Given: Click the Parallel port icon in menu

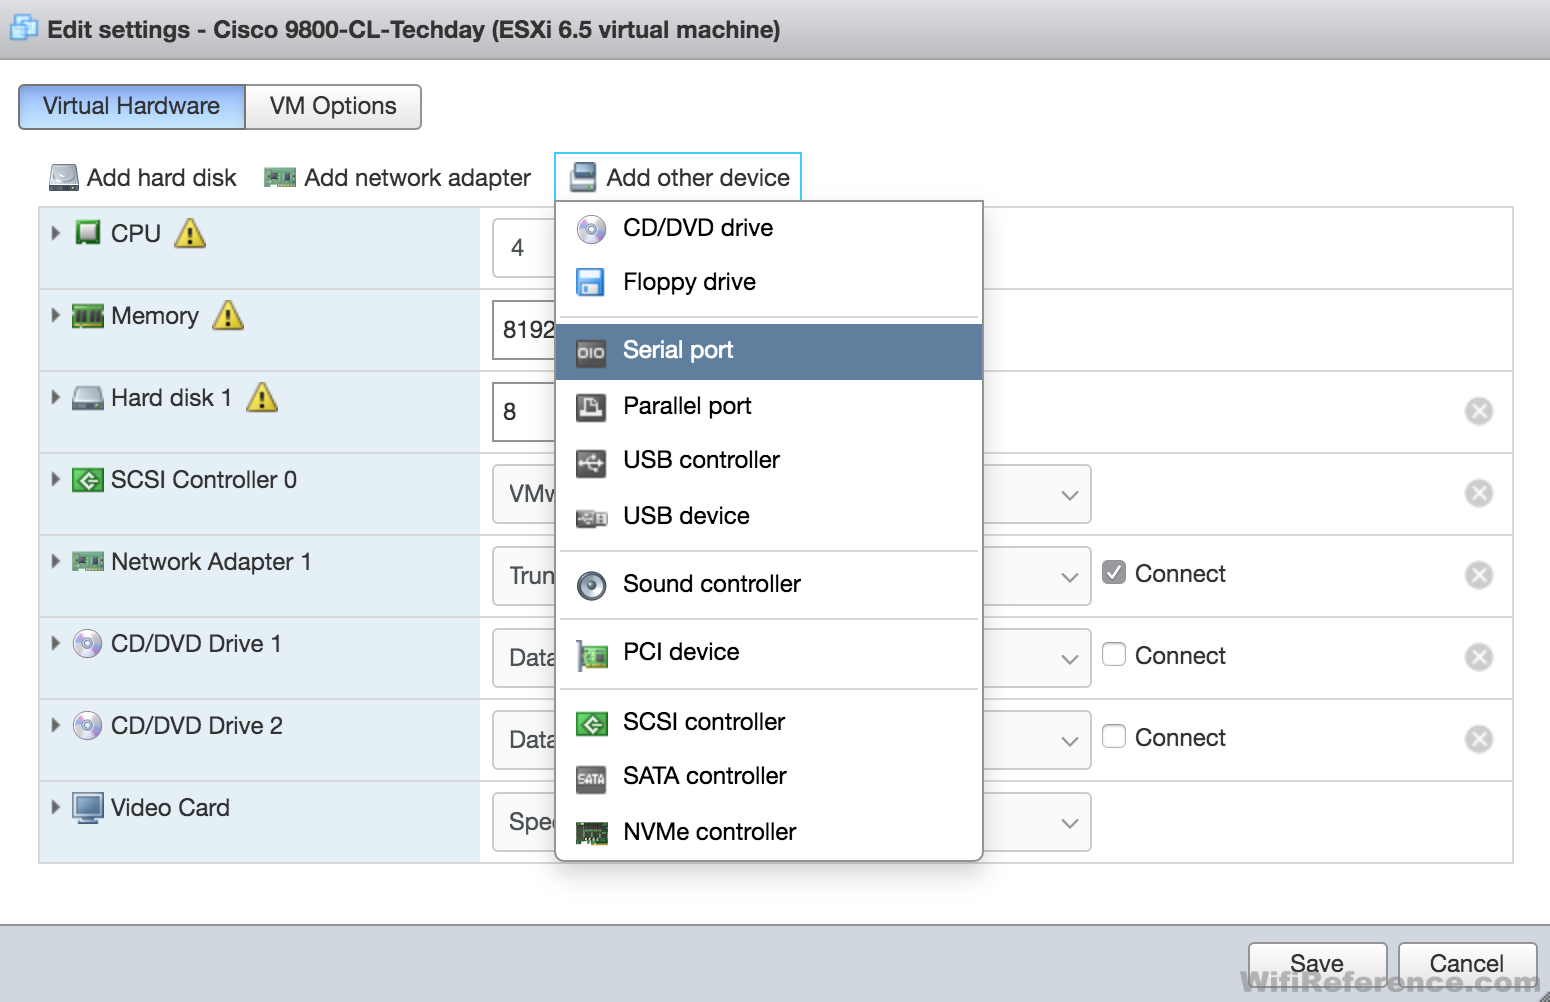Looking at the screenshot, I should [x=591, y=406].
